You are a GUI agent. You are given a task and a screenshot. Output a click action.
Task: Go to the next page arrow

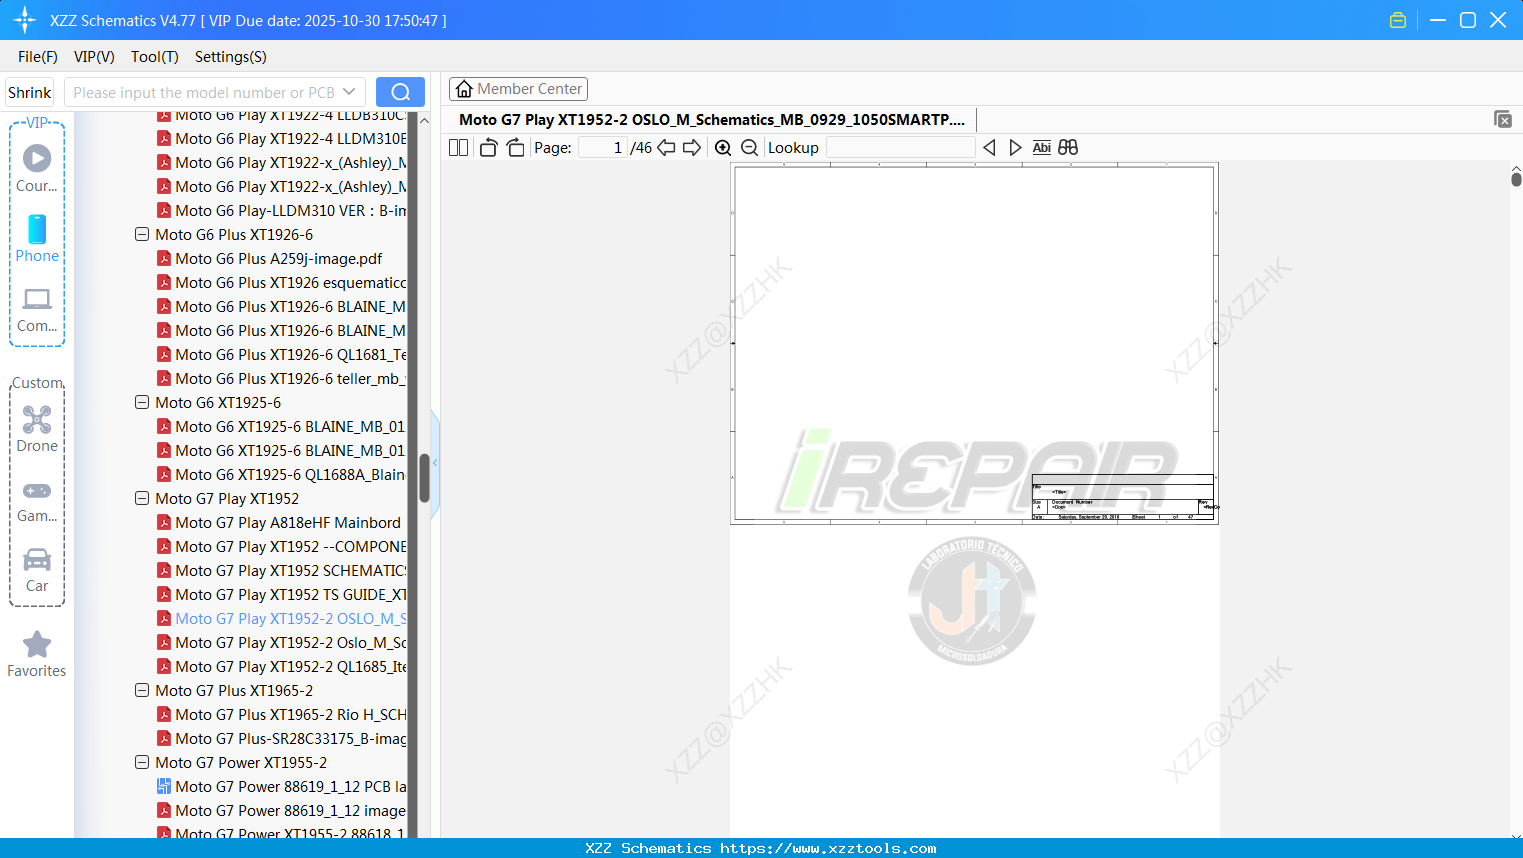pyautogui.click(x=692, y=148)
